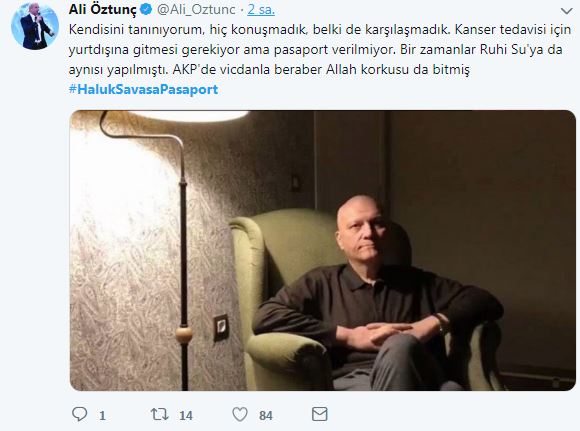Click the Ali Öztunç display name
580x431 pixels.
102,10
